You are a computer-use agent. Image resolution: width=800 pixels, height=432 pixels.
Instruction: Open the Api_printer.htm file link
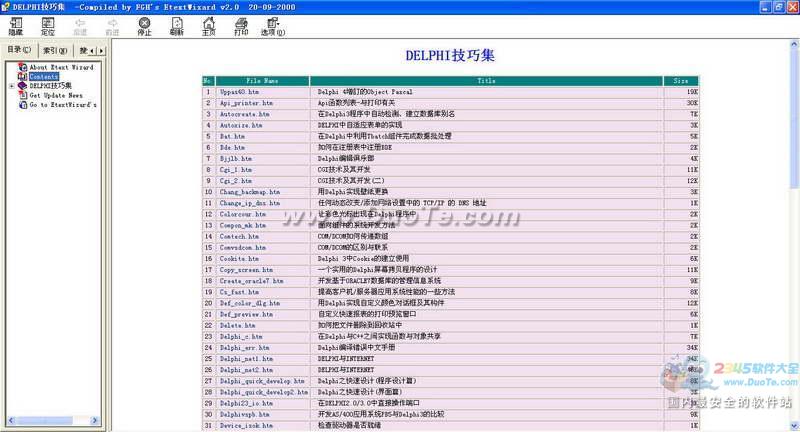pos(246,103)
